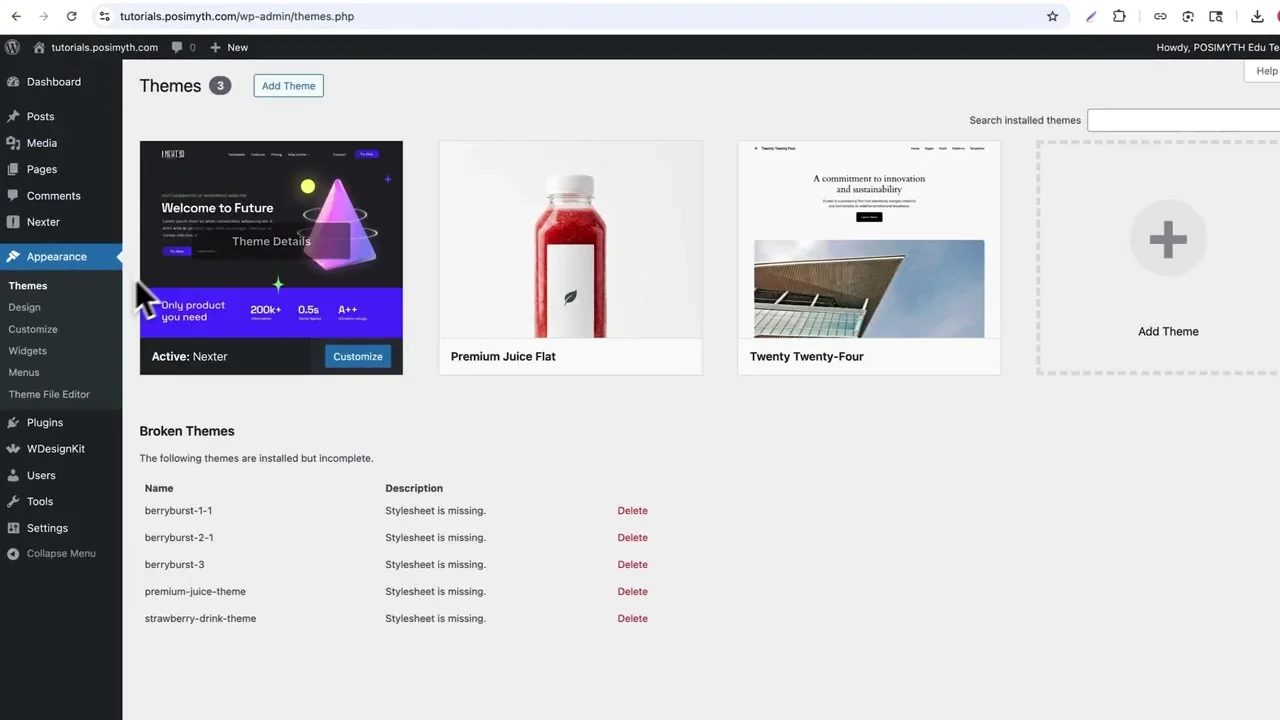Click Customize button on Nexter theme
This screenshot has height=720, width=1280.
[x=358, y=357]
